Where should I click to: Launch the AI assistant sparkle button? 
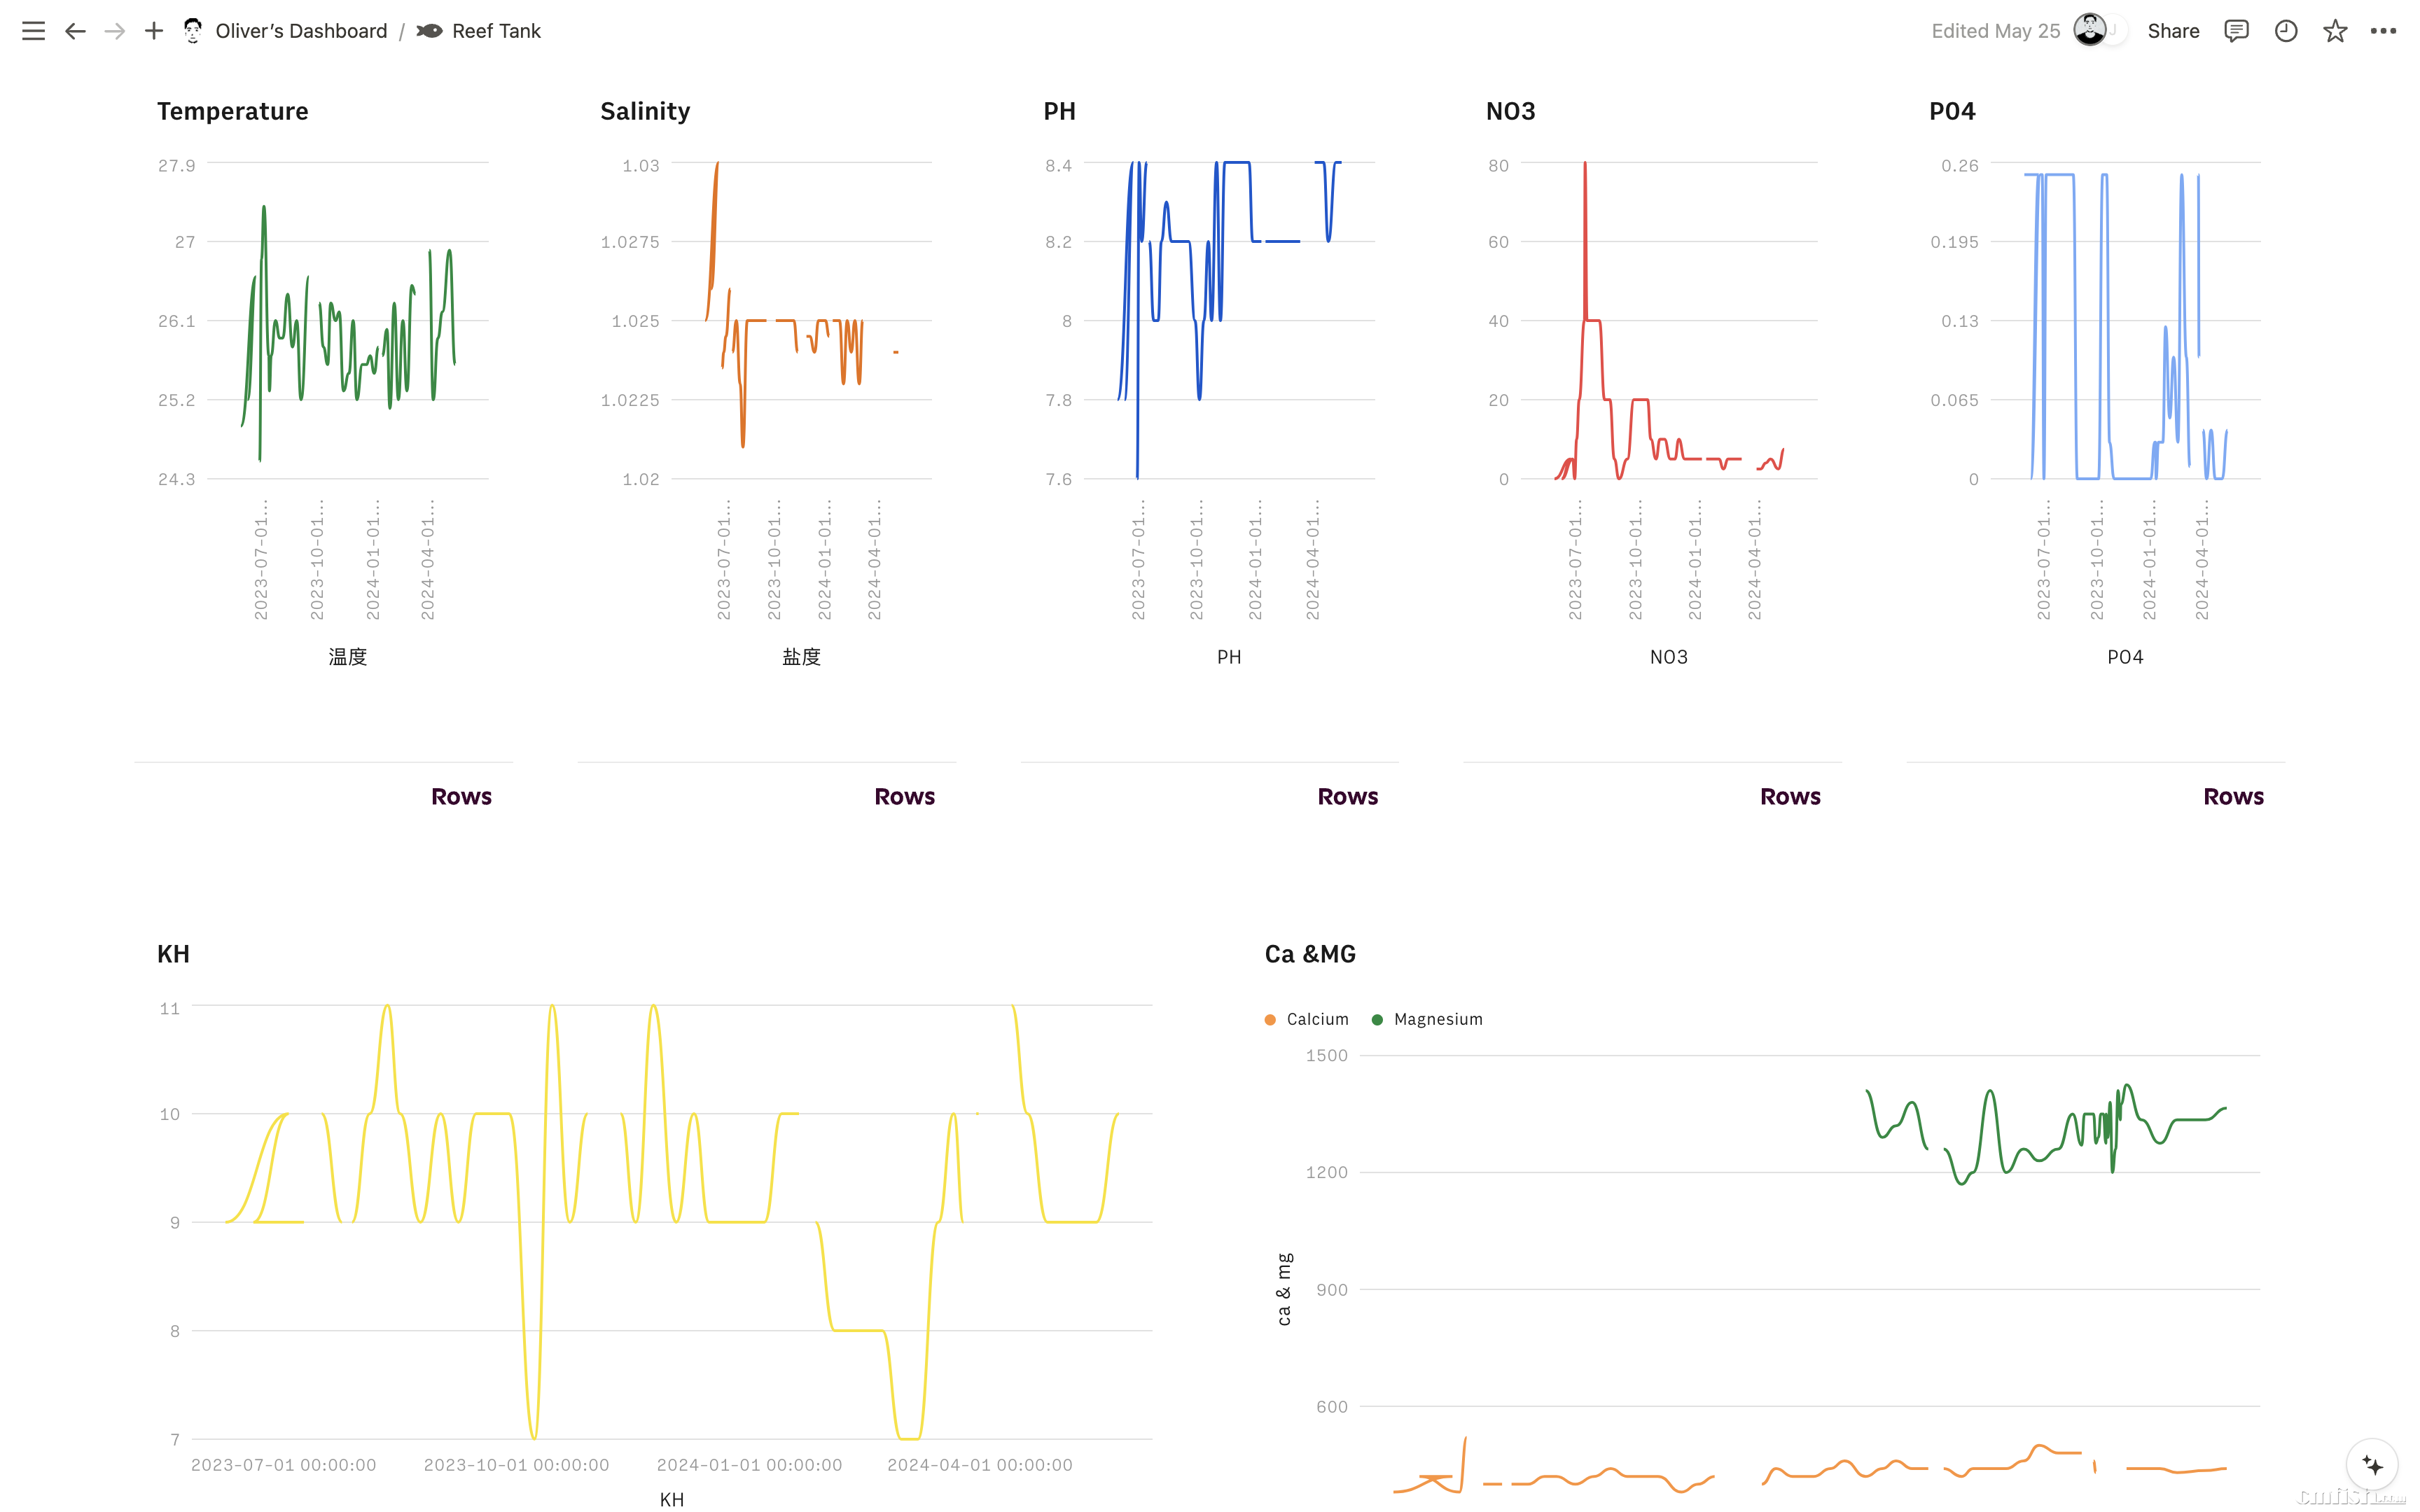point(2372,1465)
